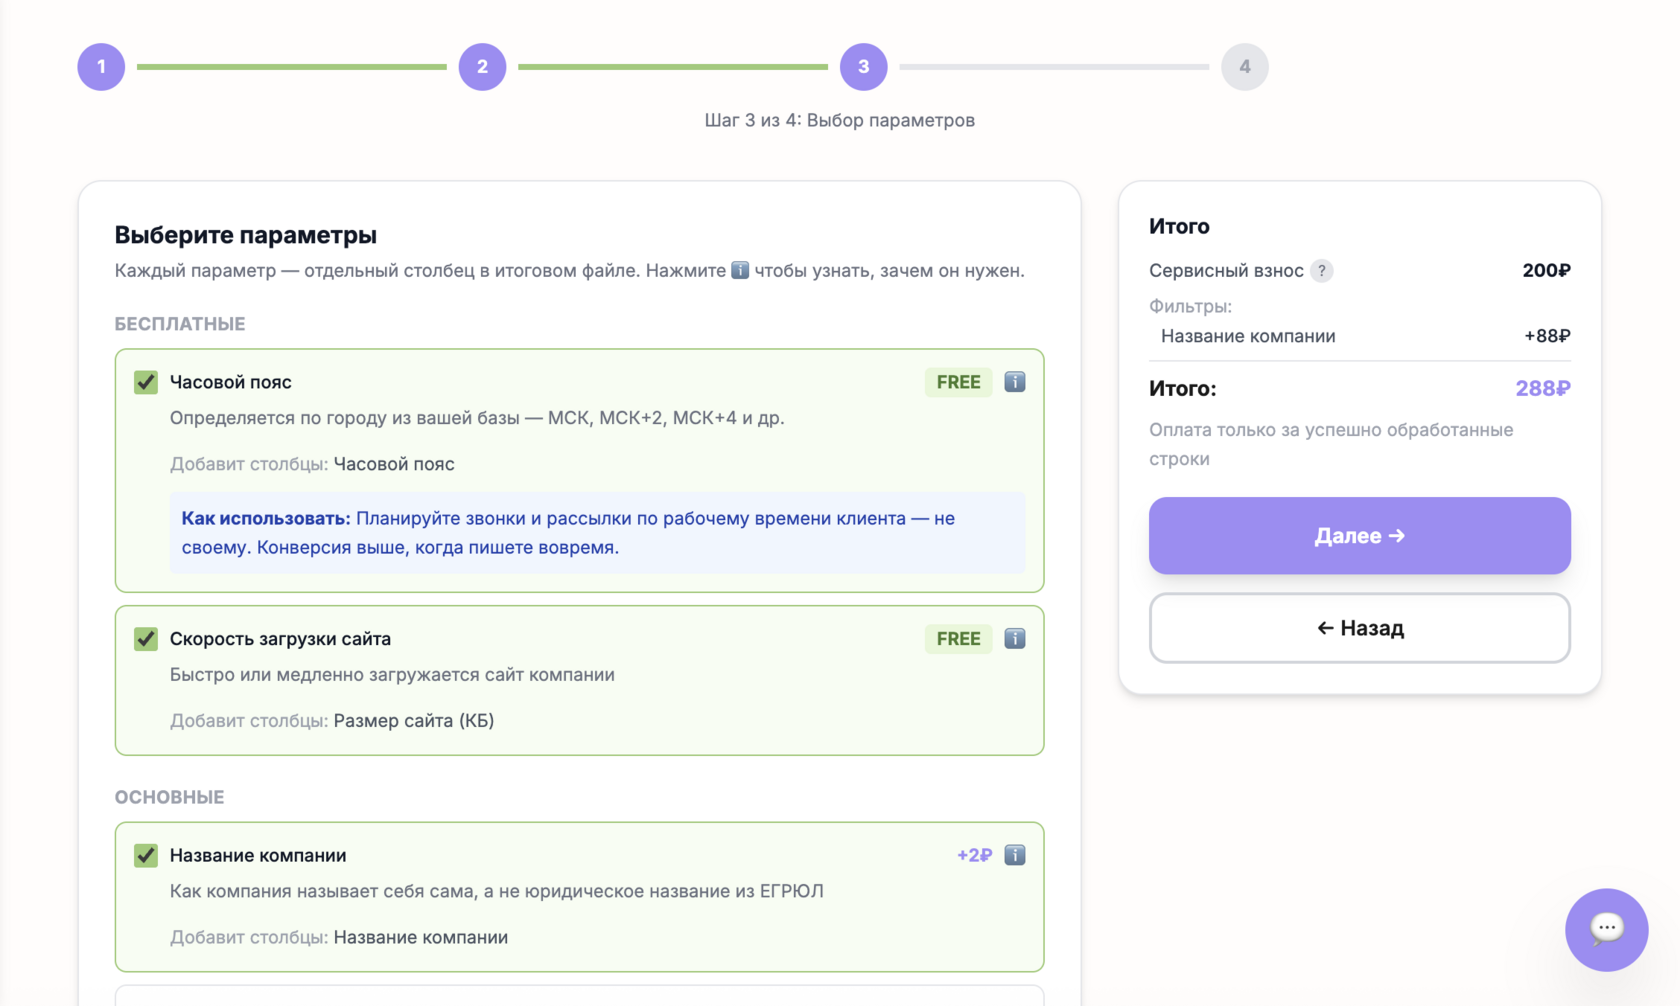1680x1006 pixels.
Task: Jump to step 4 in the stepper
Action: coord(1244,67)
